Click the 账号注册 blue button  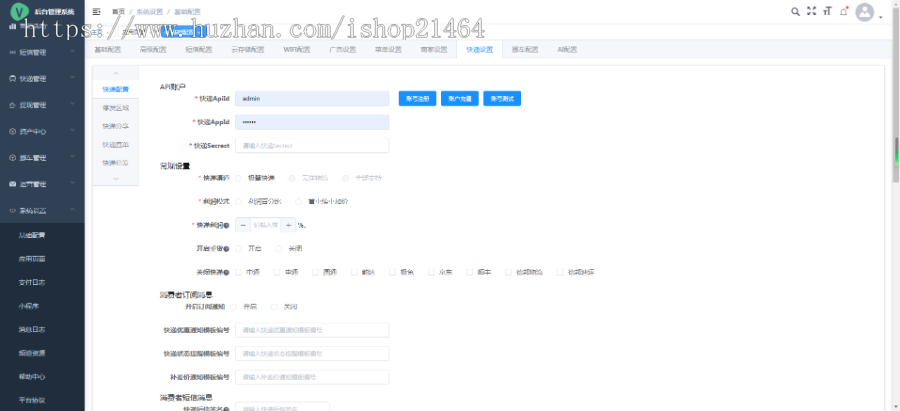418,99
